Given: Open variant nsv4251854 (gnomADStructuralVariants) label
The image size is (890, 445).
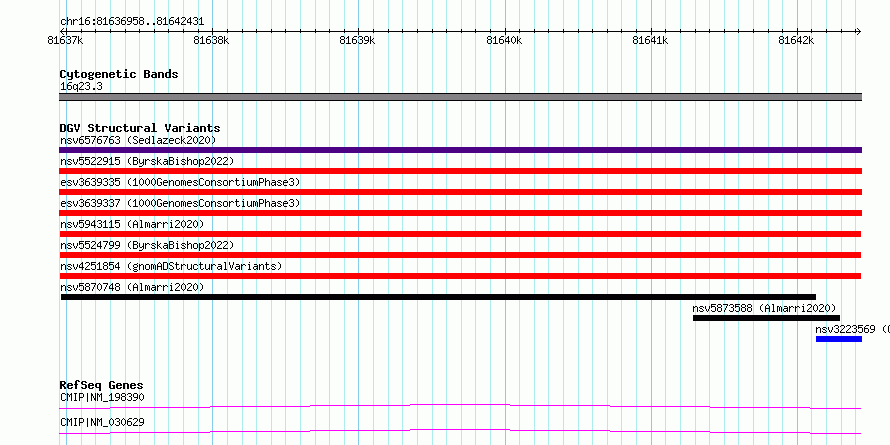Looking at the screenshot, I should tap(171, 266).
